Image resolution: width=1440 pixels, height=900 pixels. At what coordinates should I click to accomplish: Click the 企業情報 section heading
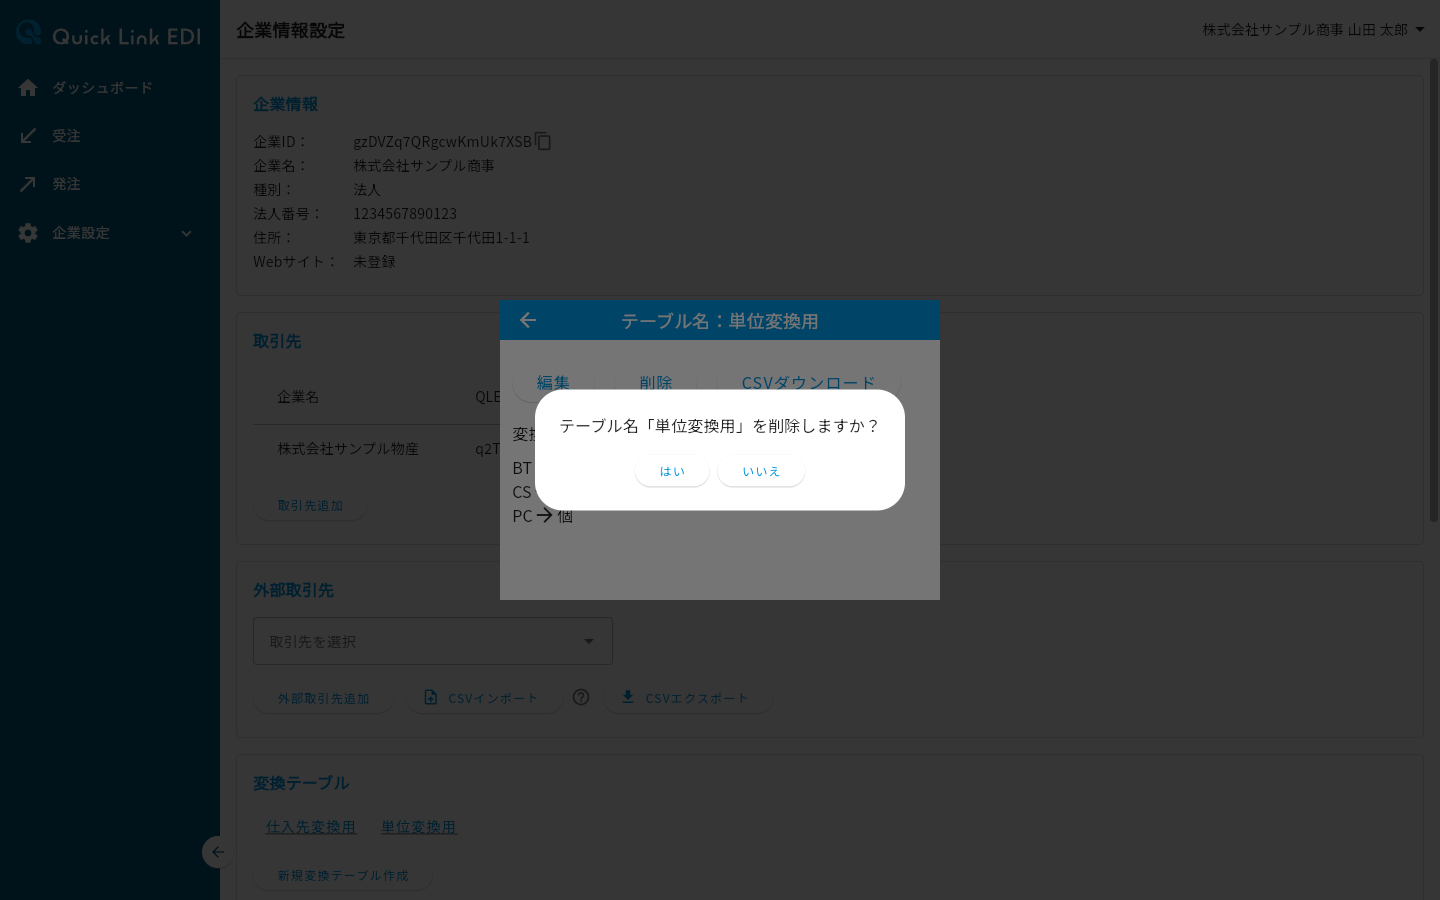(285, 104)
